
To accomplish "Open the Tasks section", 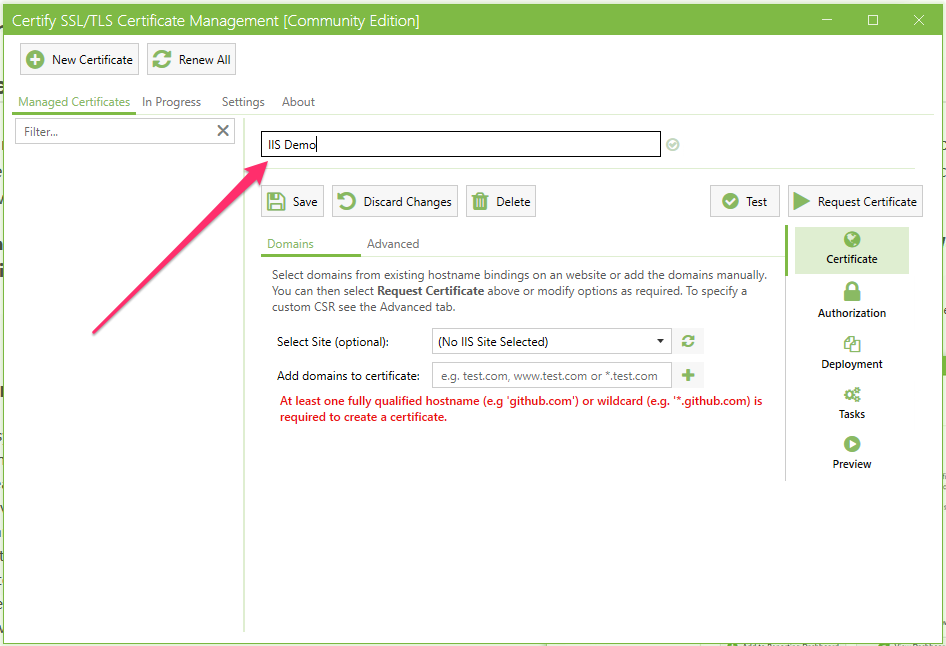I will (851, 404).
